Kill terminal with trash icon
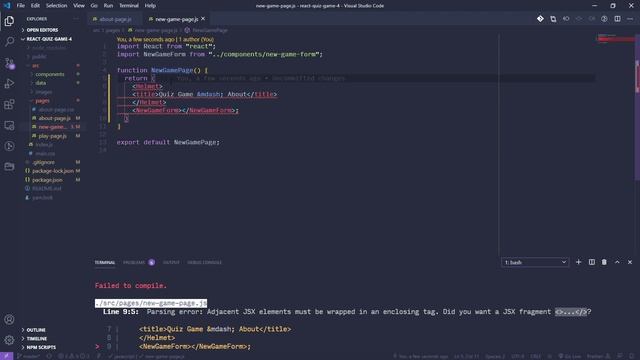Screen dimensions: 640x360 [604, 262]
